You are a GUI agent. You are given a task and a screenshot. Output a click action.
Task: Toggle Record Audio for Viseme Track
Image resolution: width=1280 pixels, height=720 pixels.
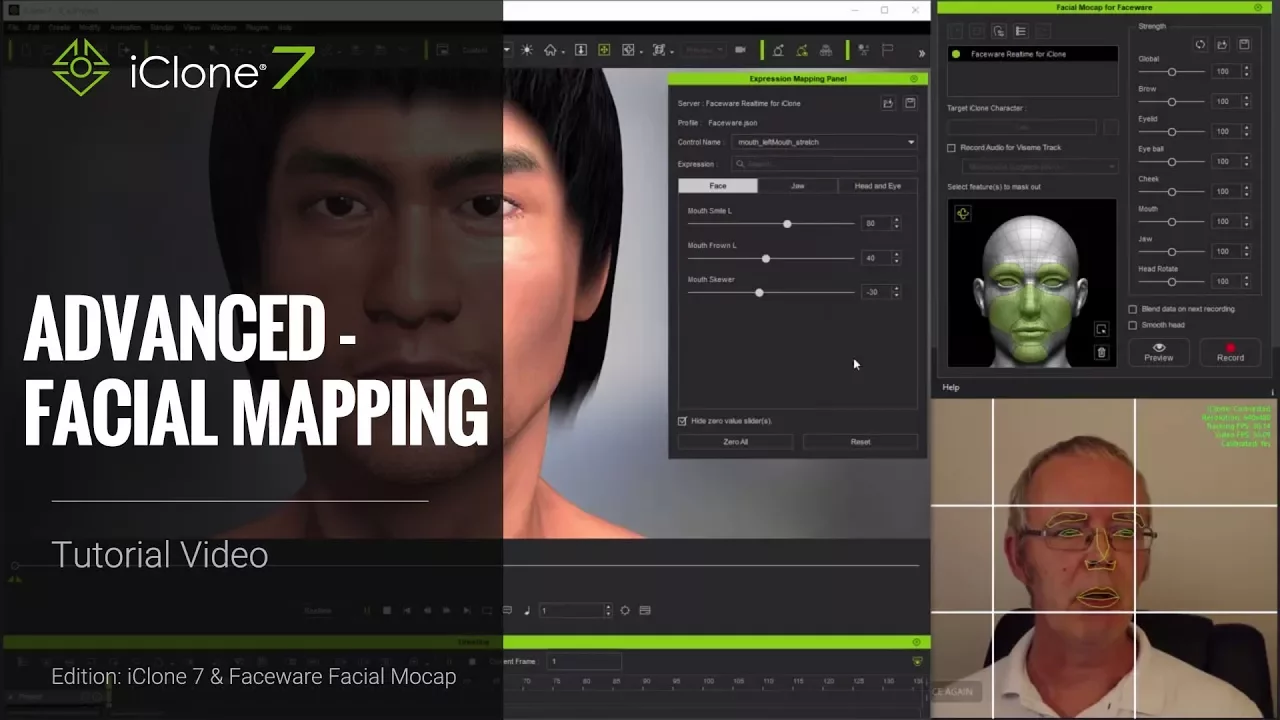951,148
